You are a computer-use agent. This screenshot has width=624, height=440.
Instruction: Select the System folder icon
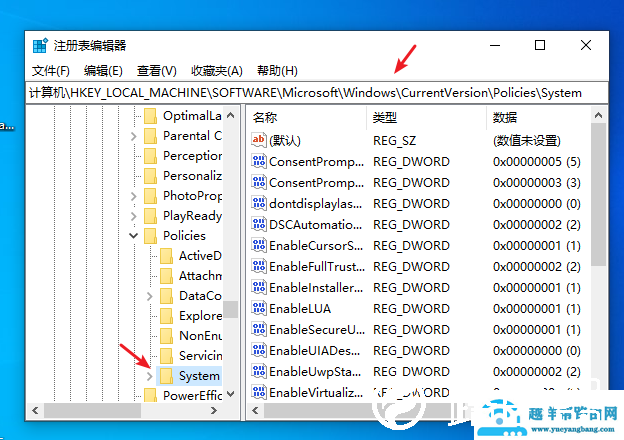tap(166, 376)
